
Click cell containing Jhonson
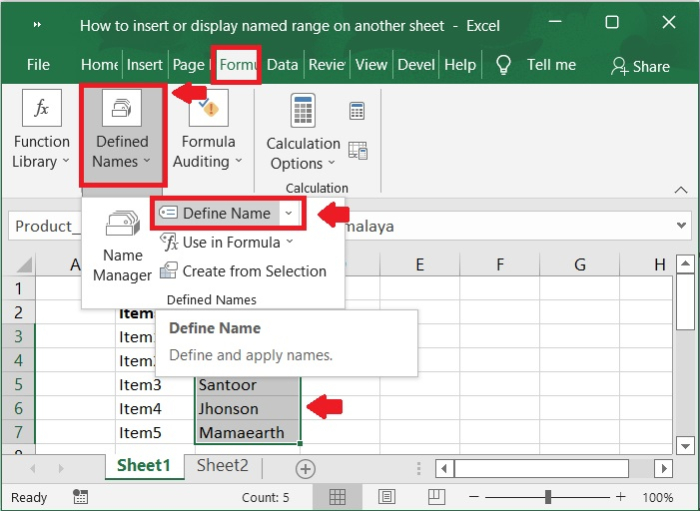(248, 408)
